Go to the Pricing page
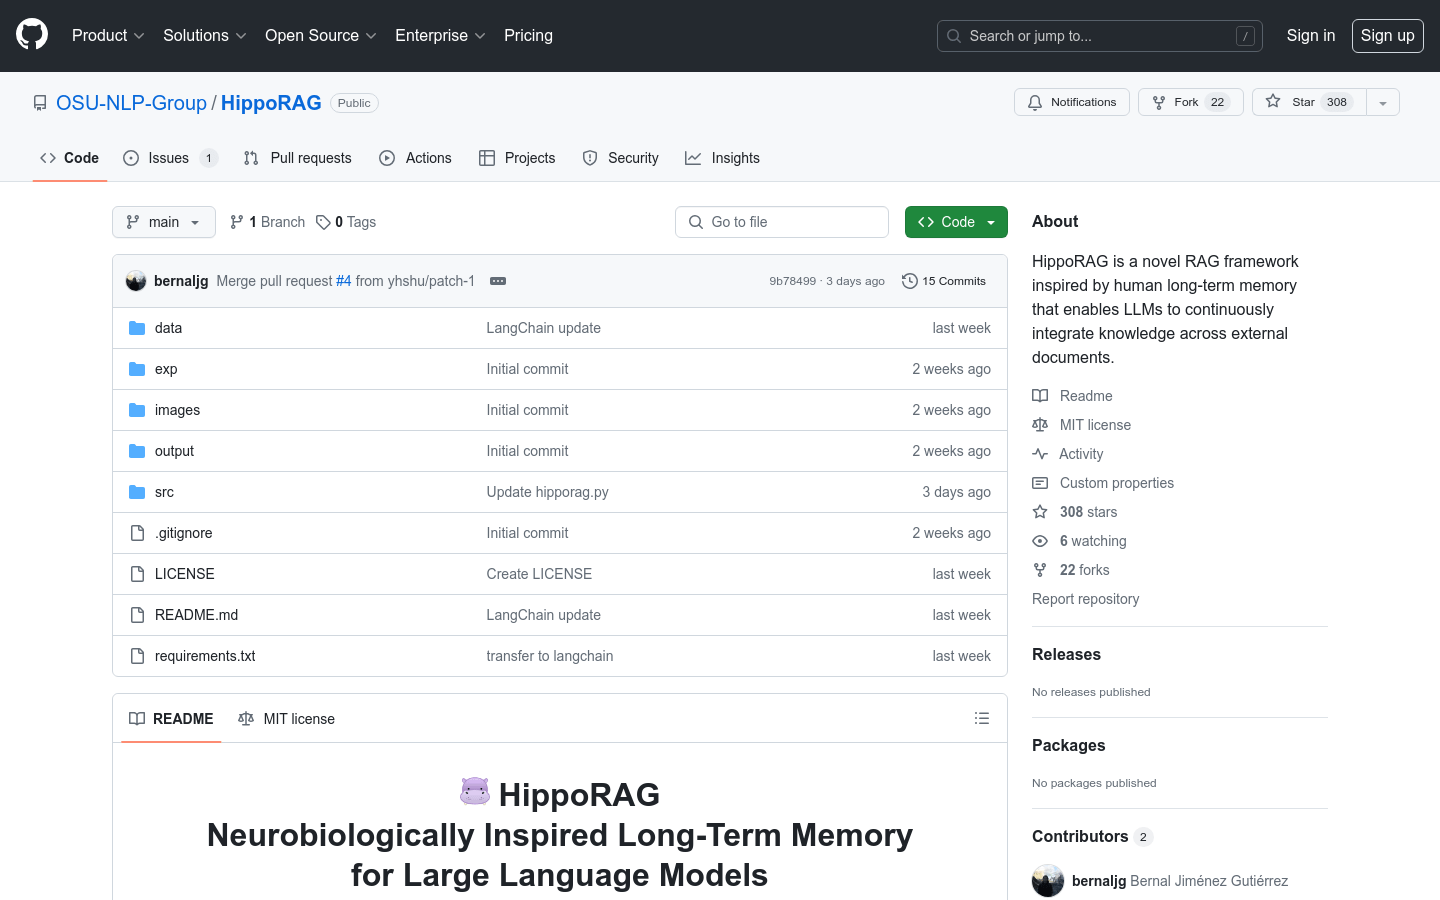Image resolution: width=1440 pixels, height=900 pixels. click(x=528, y=35)
